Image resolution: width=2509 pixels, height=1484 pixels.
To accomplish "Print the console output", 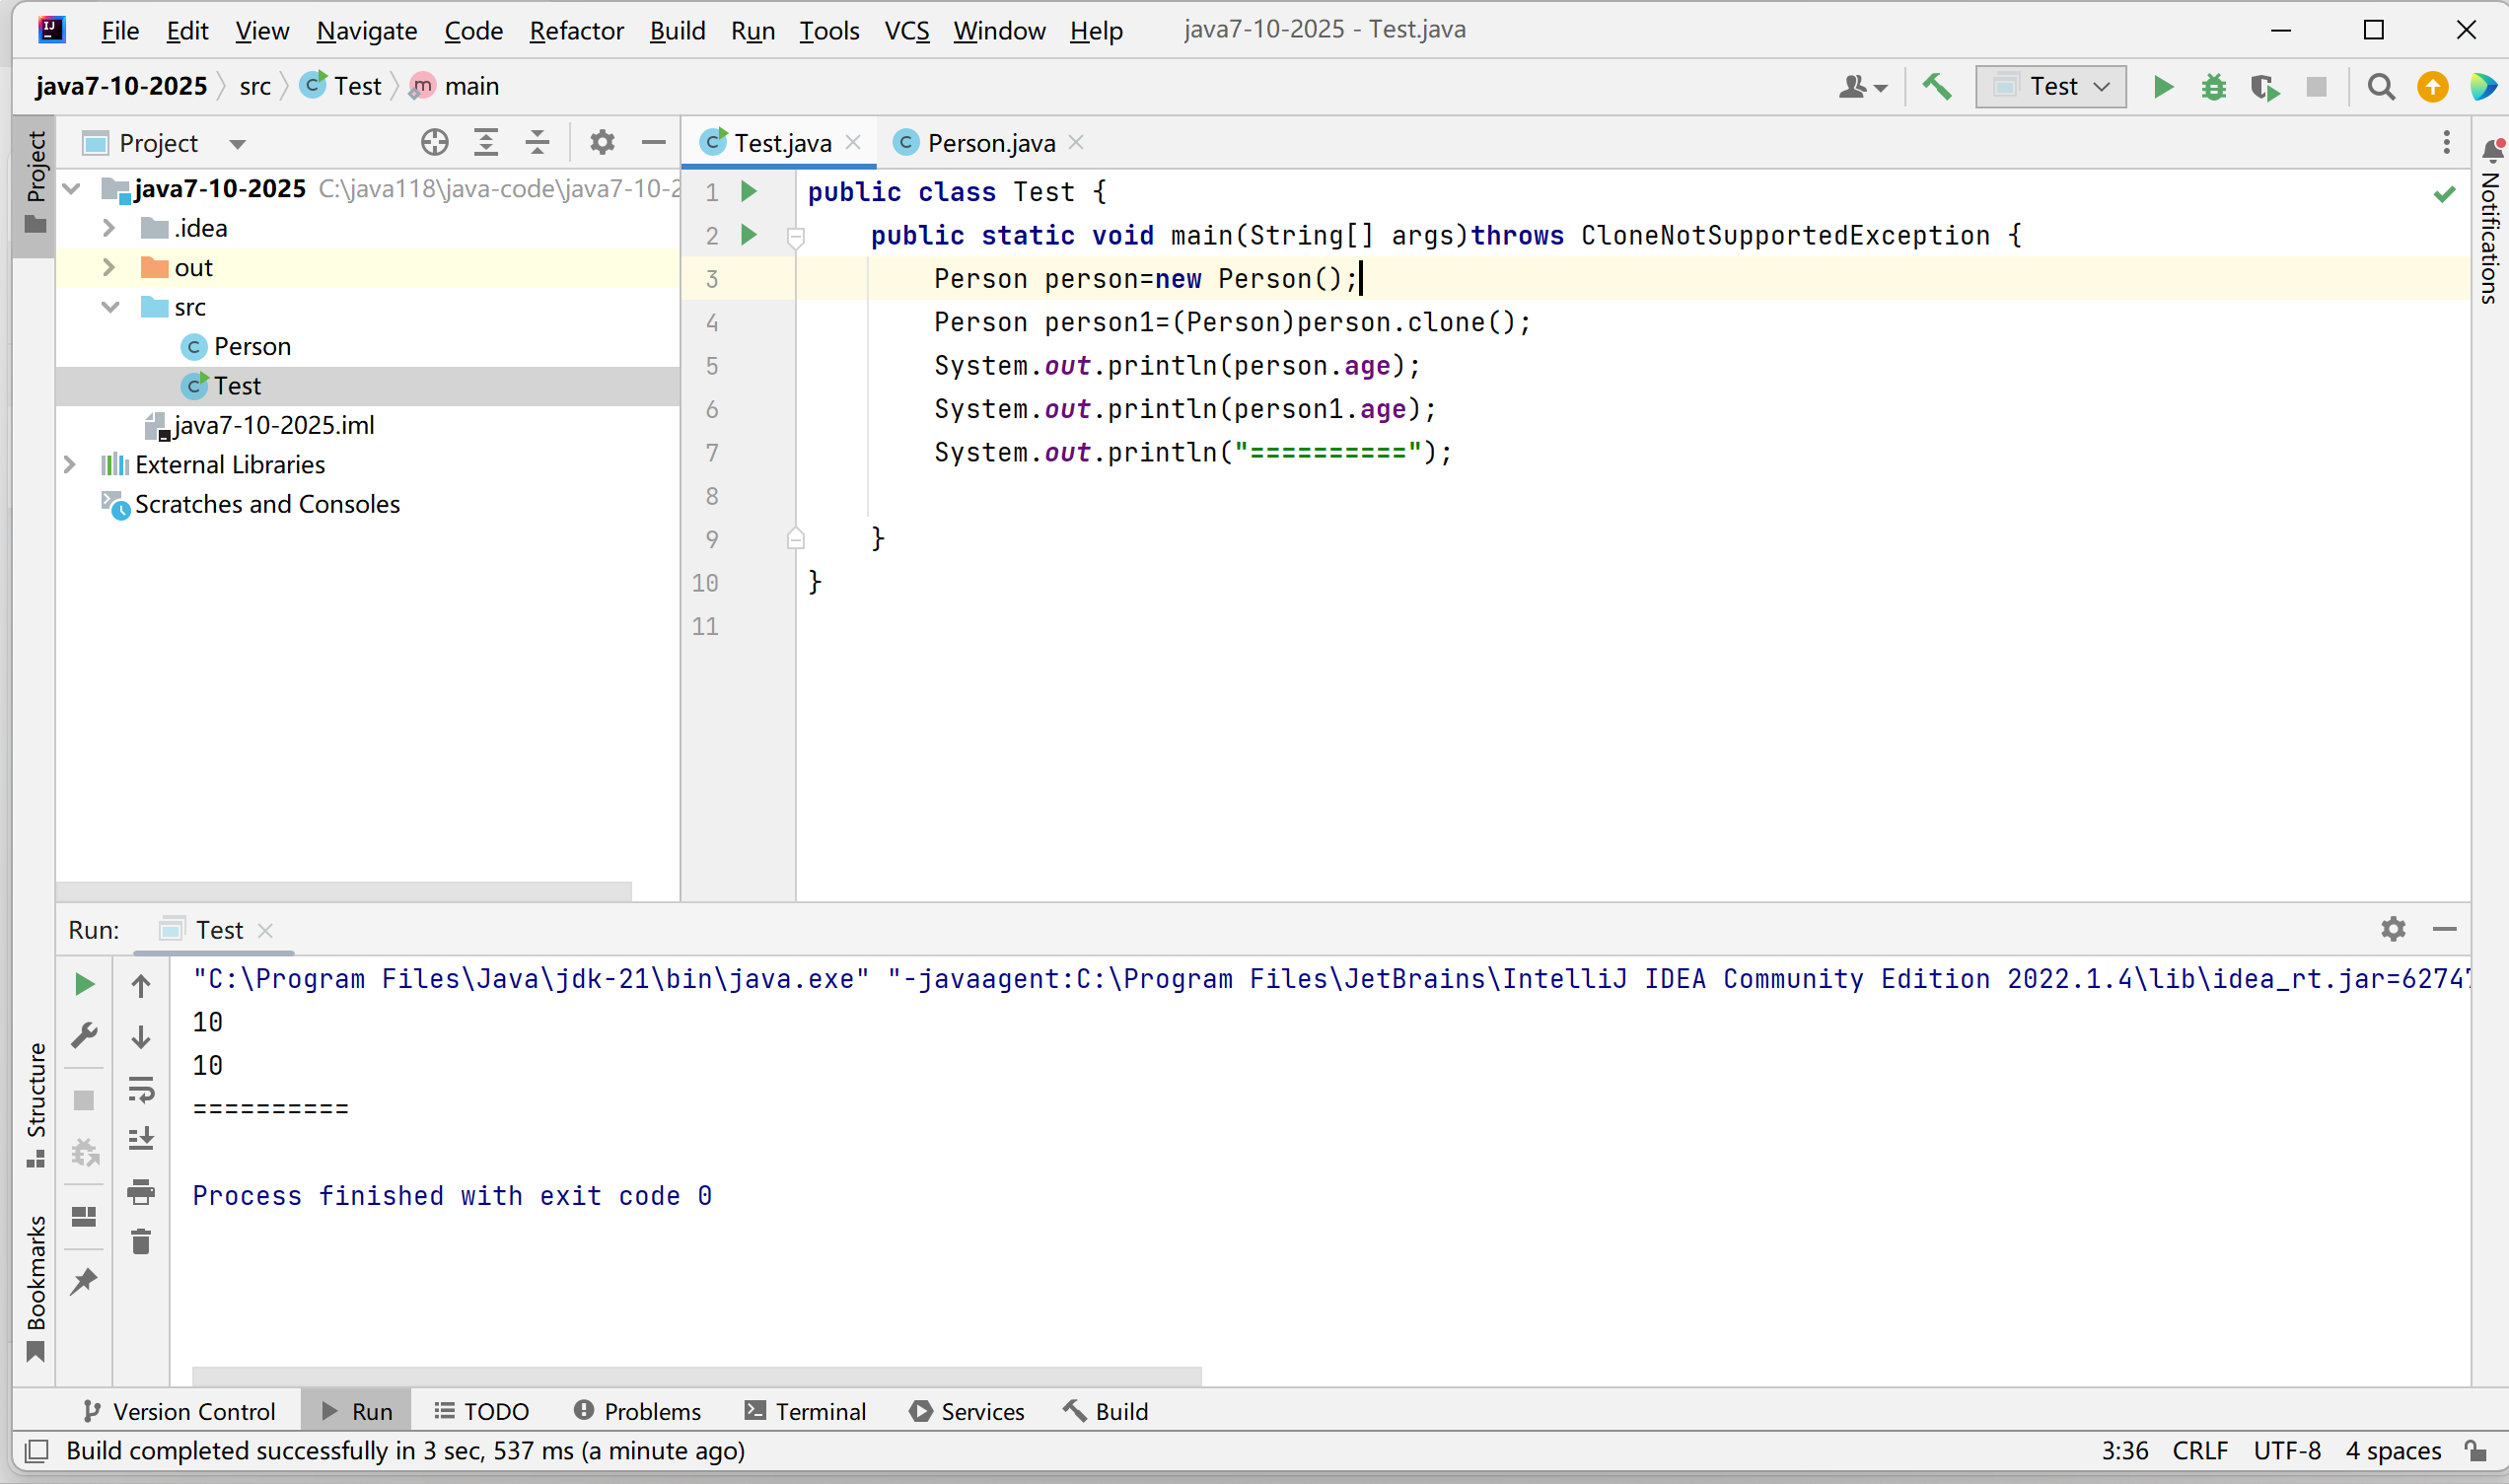I will (x=141, y=1191).
